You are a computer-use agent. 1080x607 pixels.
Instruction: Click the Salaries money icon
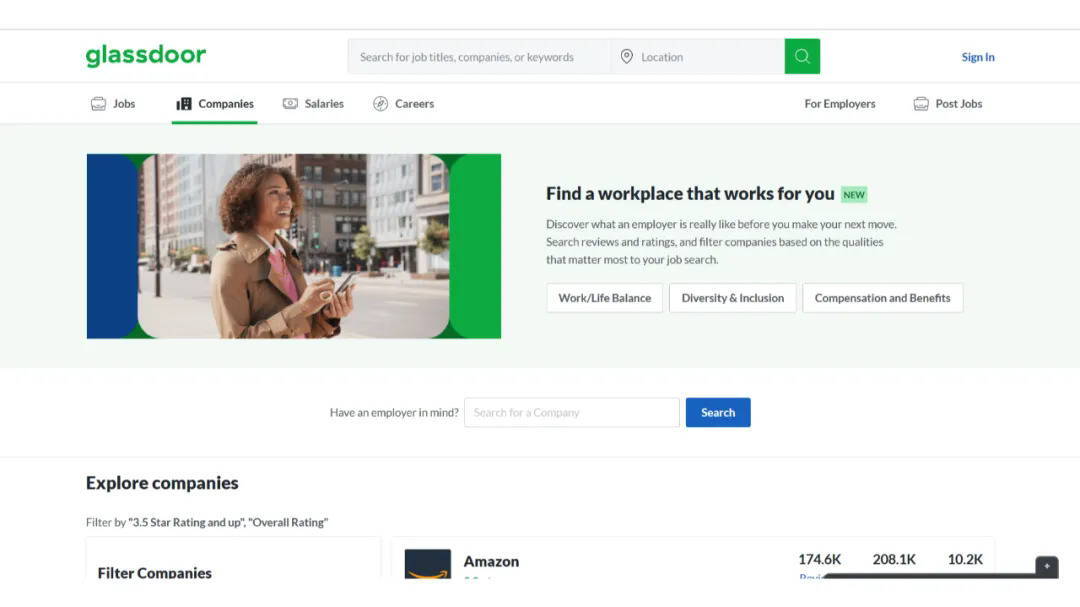click(290, 104)
